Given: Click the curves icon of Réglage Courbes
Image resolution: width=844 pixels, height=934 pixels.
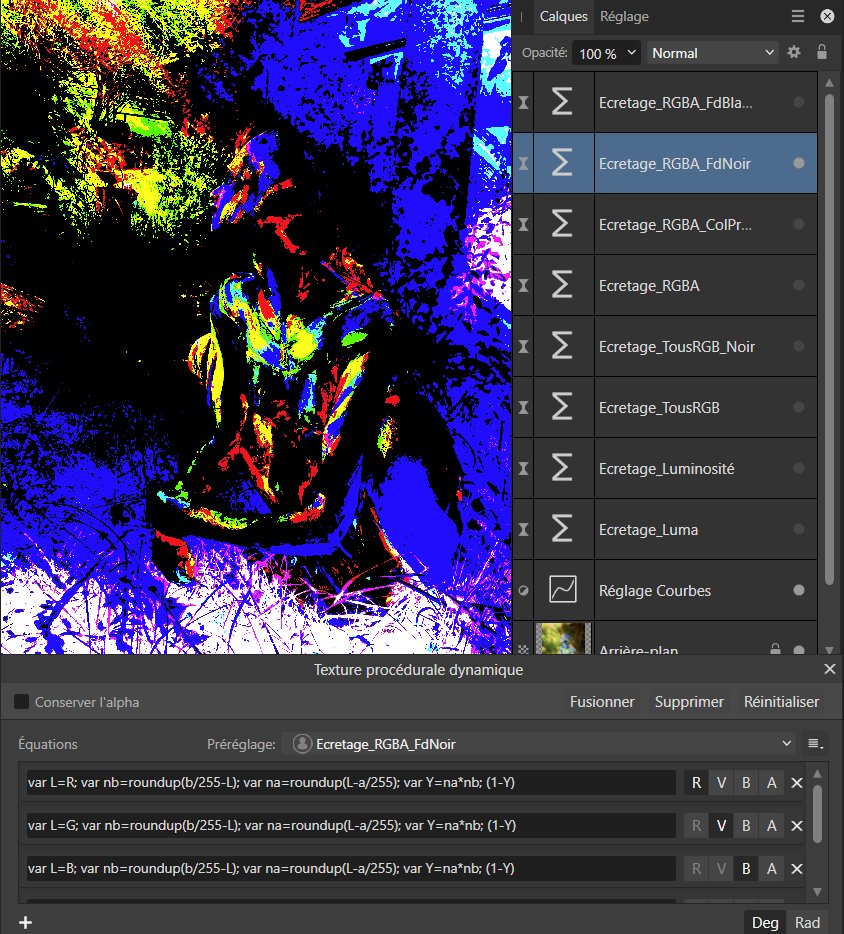Looking at the screenshot, I should [x=562, y=590].
